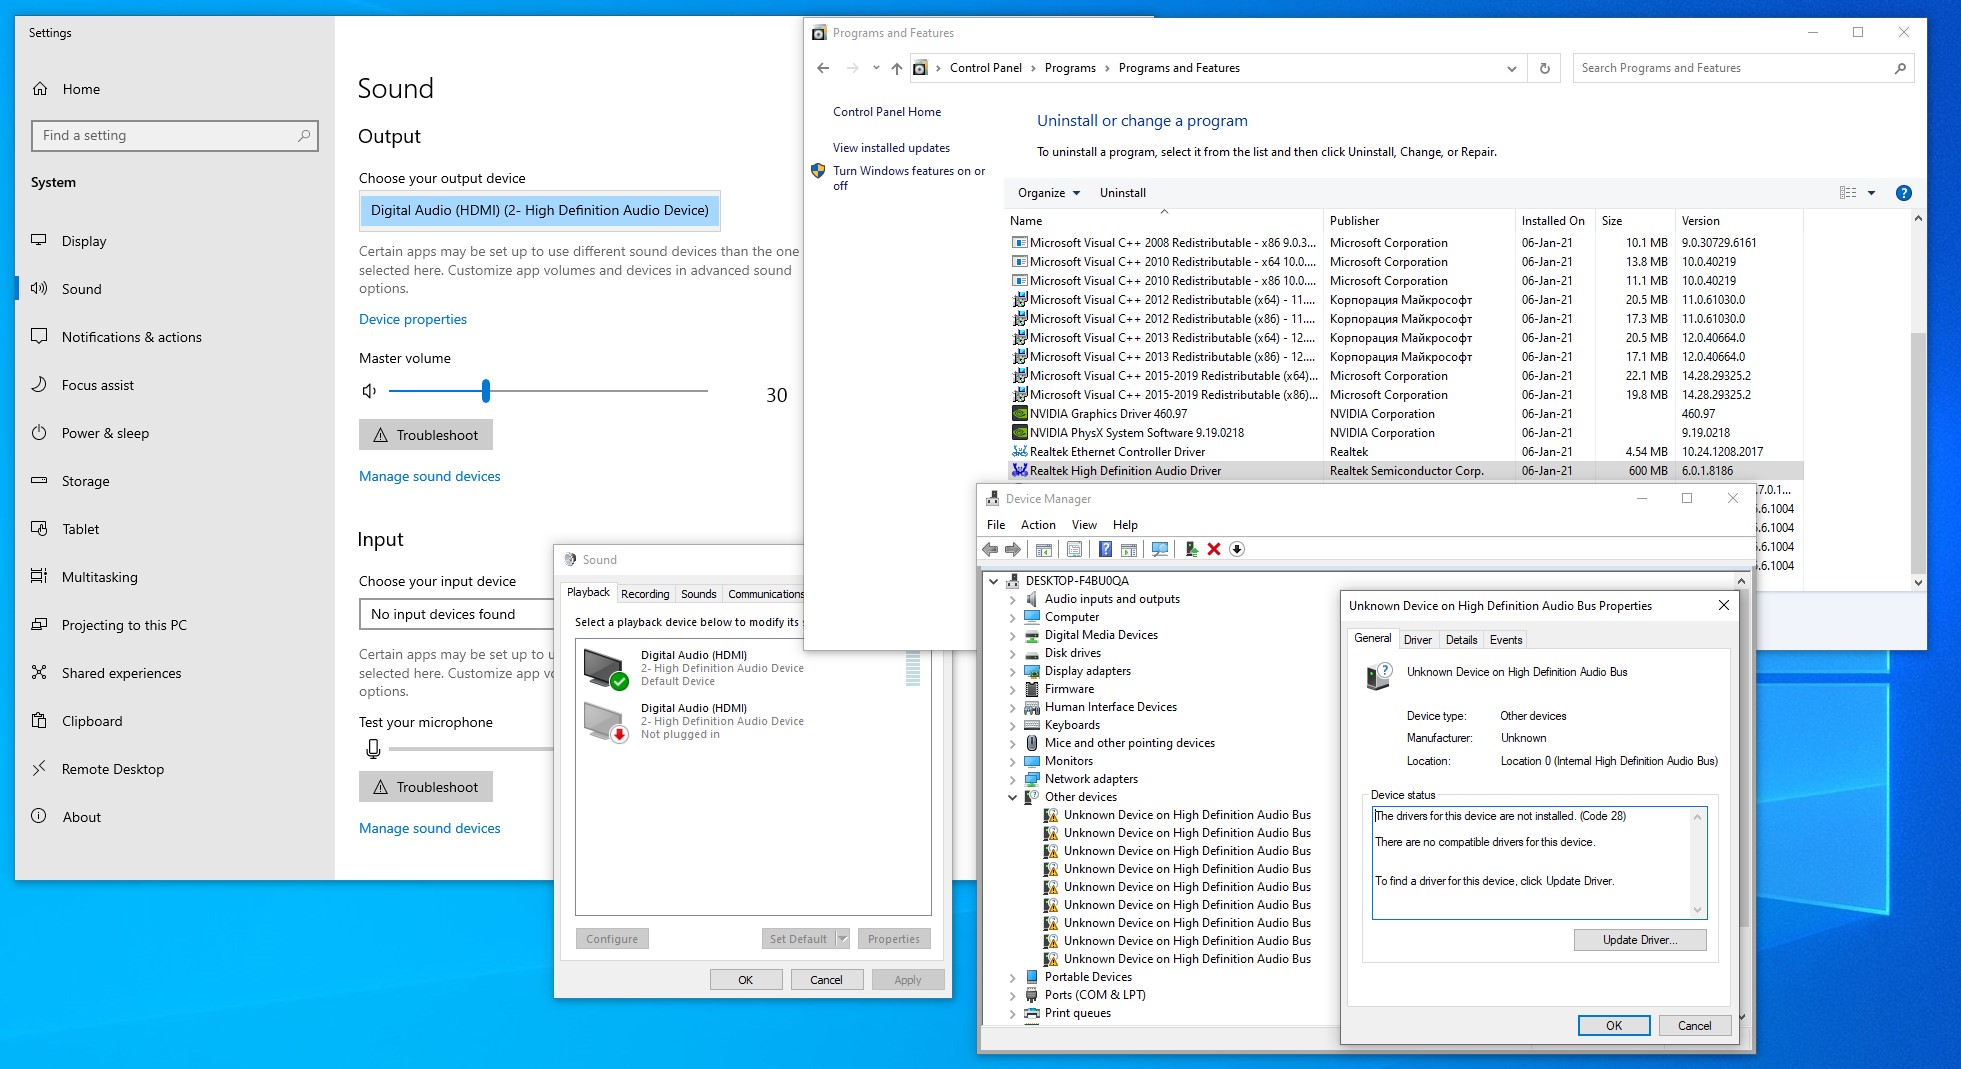Image resolution: width=1961 pixels, height=1069 pixels.
Task: Open help with the blue question-mark icon
Action: click(1904, 193)
